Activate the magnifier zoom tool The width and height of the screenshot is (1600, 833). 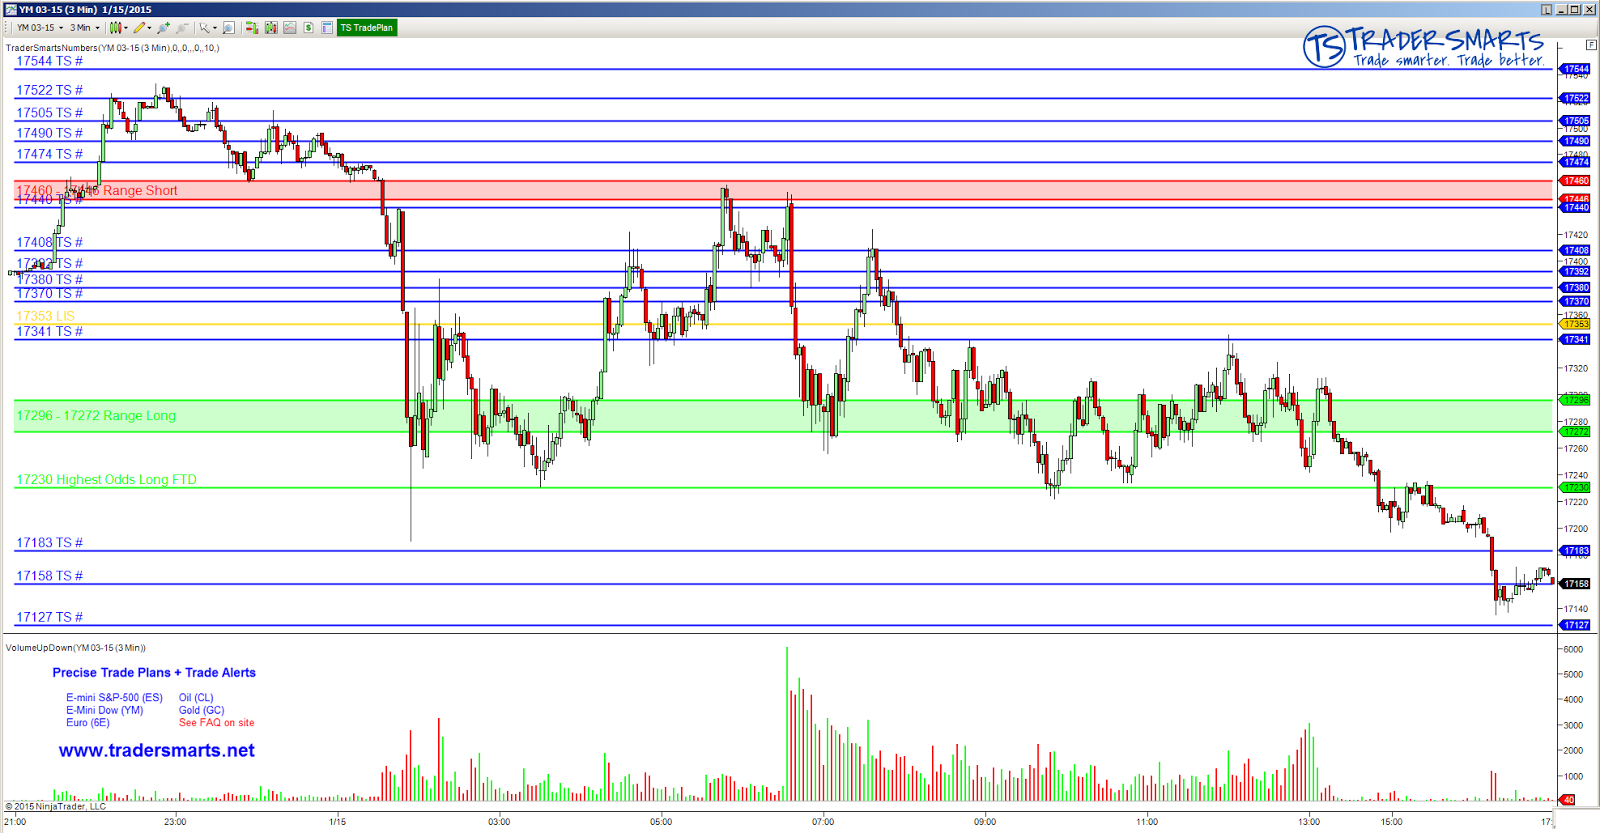(x=228, y=28)
